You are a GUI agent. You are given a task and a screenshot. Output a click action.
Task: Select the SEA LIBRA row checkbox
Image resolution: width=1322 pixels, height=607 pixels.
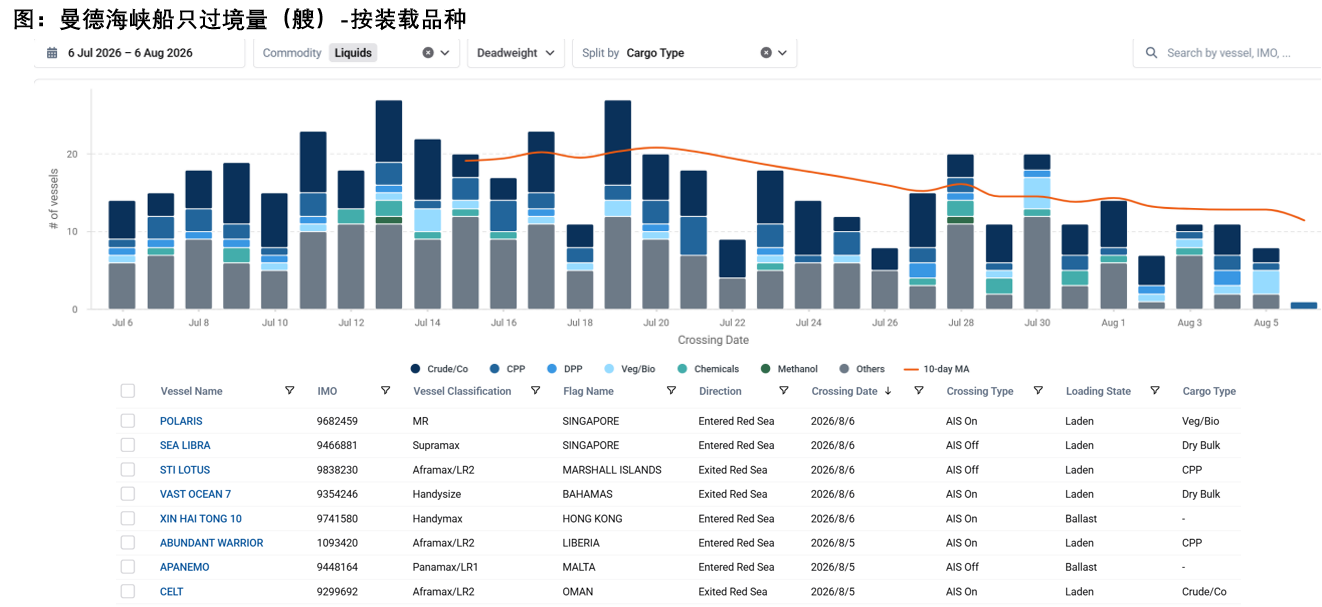tap(127, 445)
